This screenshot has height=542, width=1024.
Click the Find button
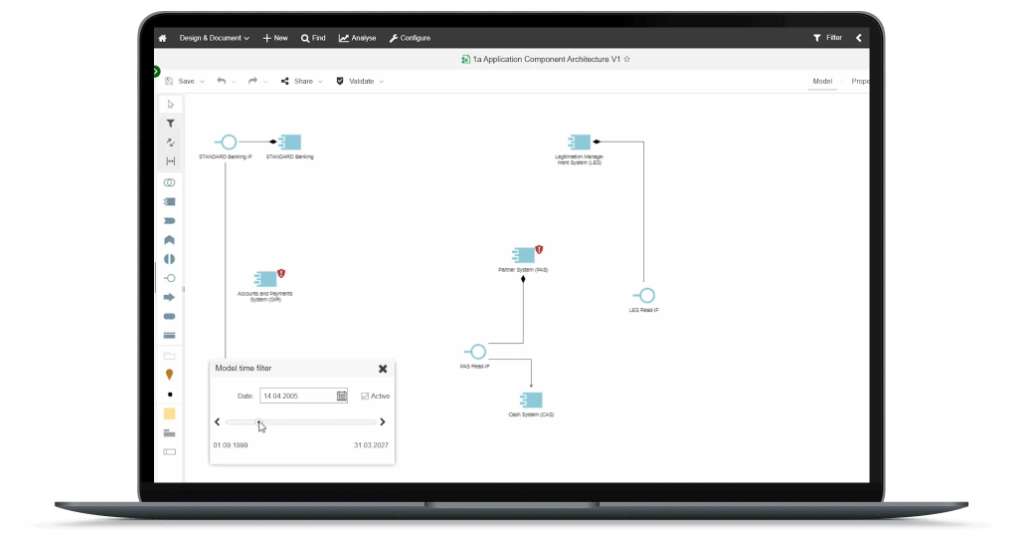(x=313, y=38)
